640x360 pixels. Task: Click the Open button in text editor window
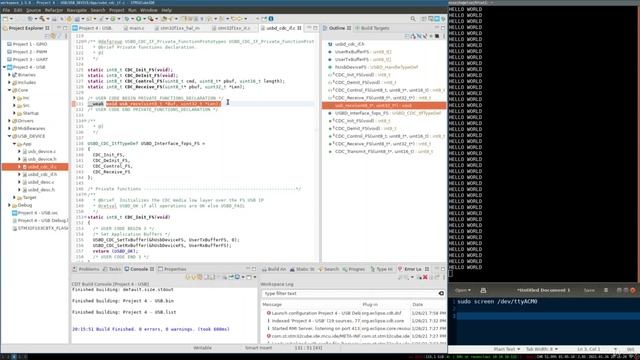click(462, 290)
